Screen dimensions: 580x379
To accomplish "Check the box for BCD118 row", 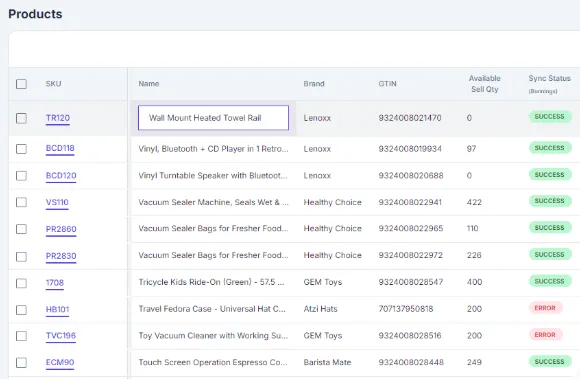I will pos(21,149).
